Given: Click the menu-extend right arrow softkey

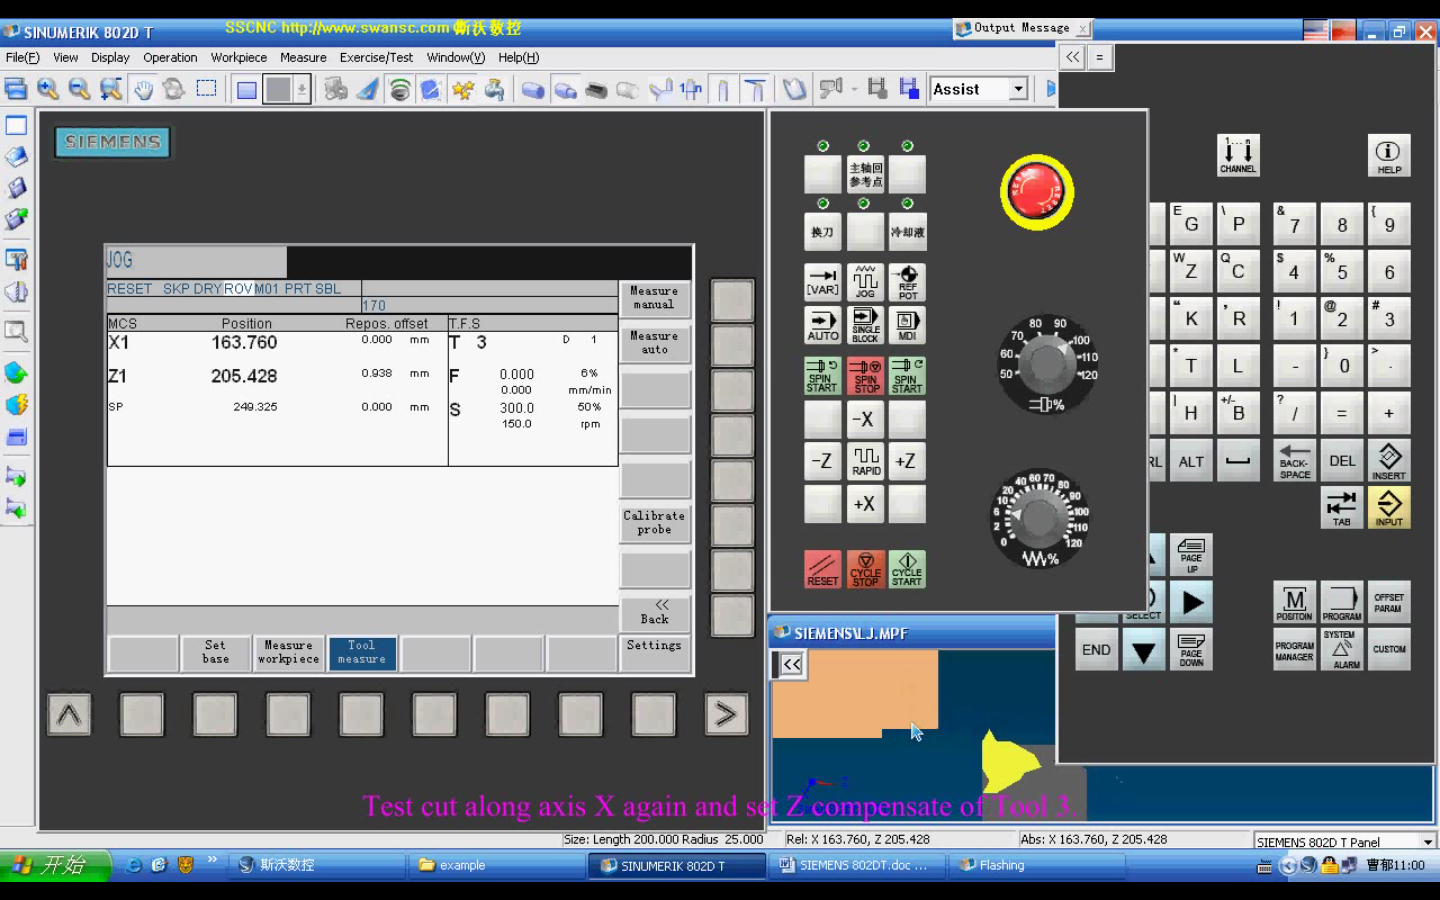Looking at the screenshot, I should pos(726,714).
